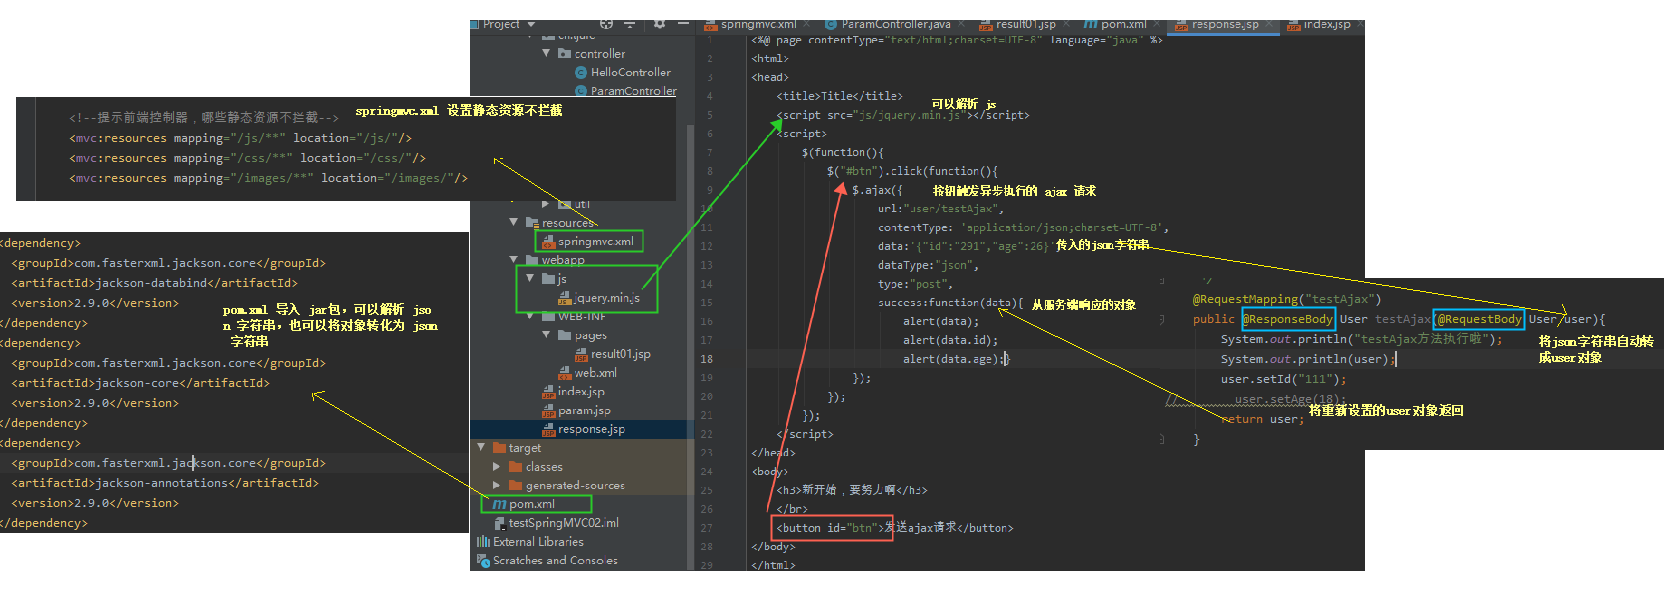Click the locate/scroll-from-source icon in Project panel

pos(607,24)
